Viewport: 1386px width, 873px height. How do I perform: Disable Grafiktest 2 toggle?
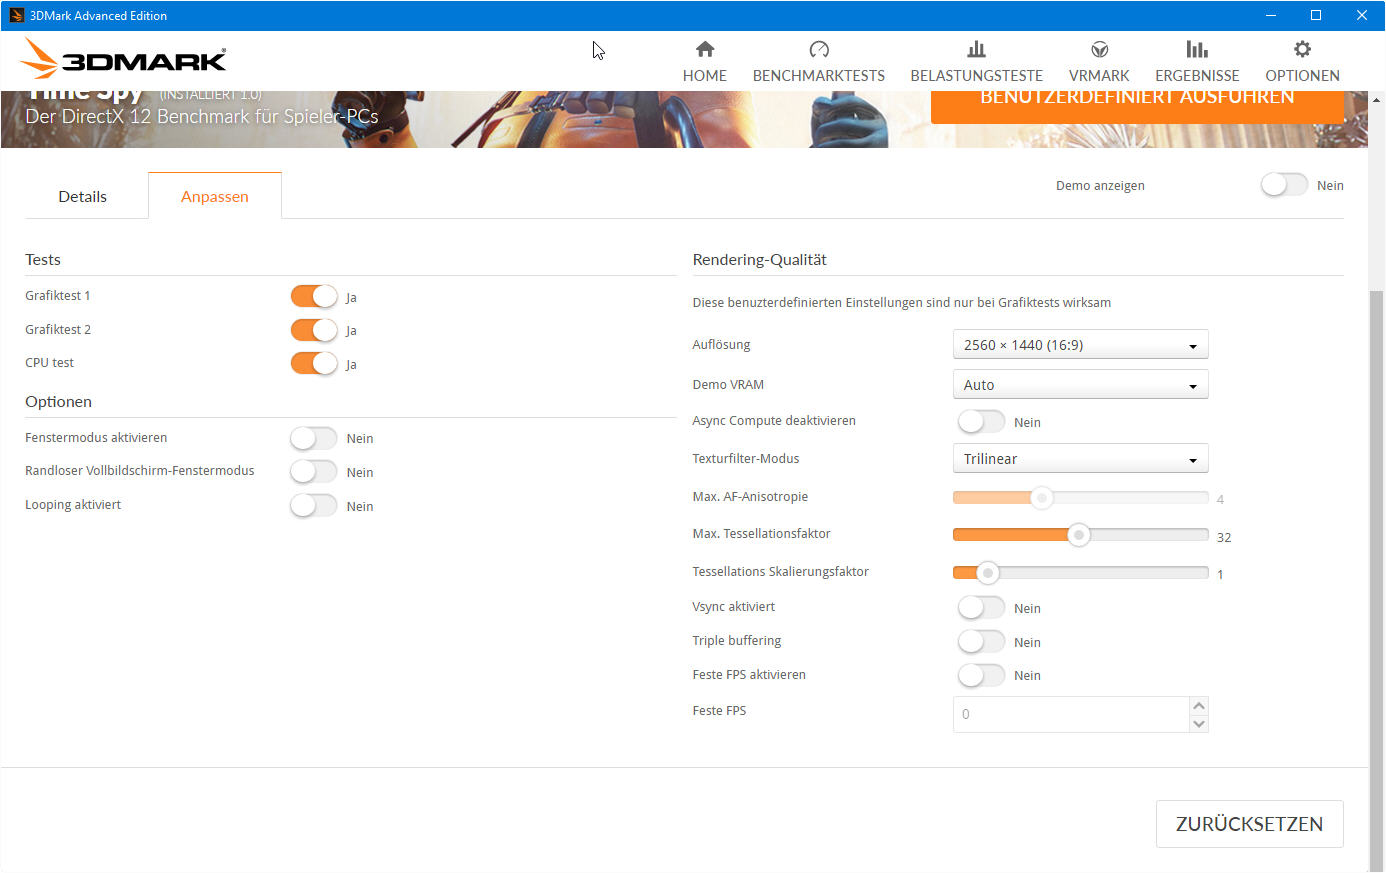314,330
